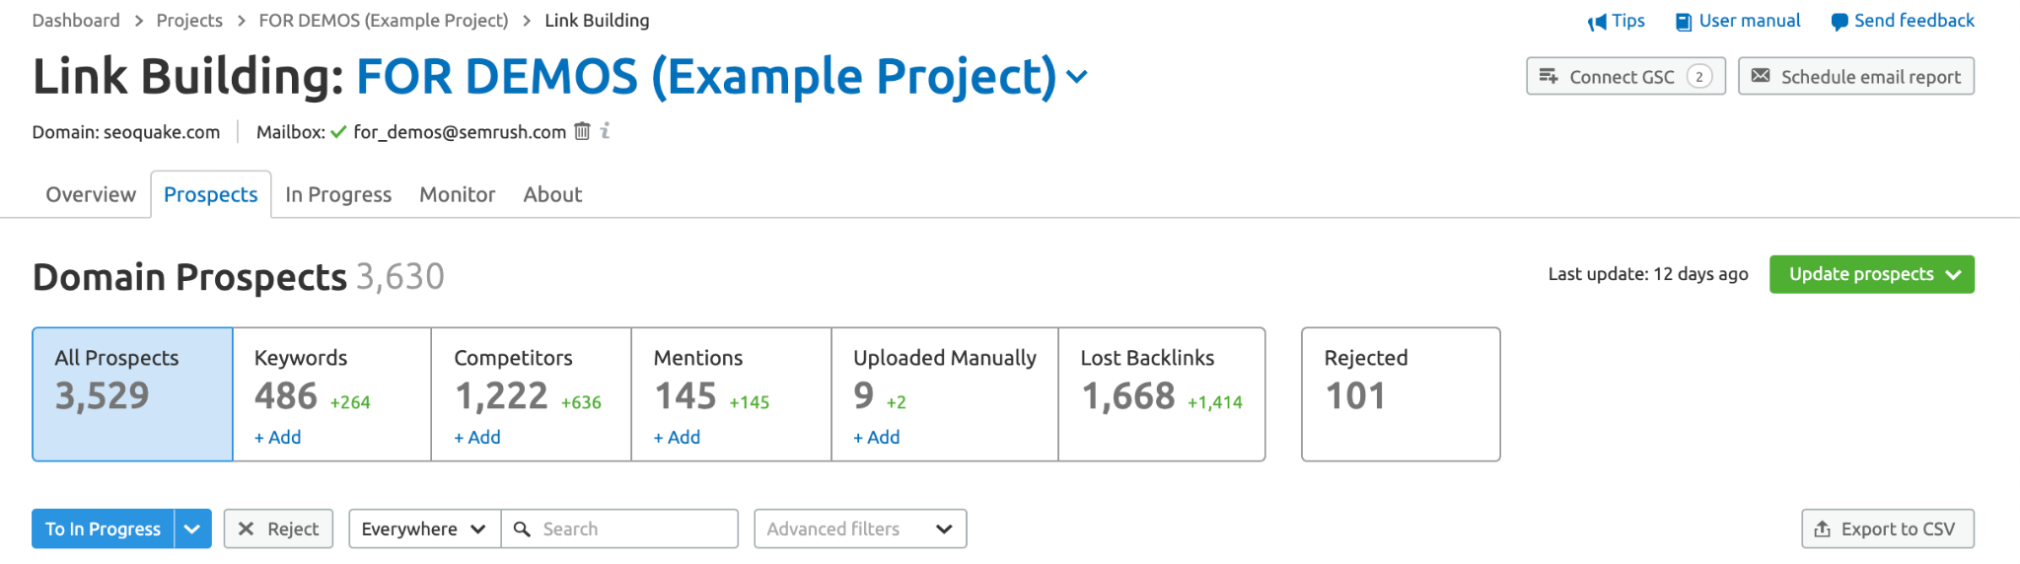
Task: Open the User manual book icon
Action: [1684, 22]
